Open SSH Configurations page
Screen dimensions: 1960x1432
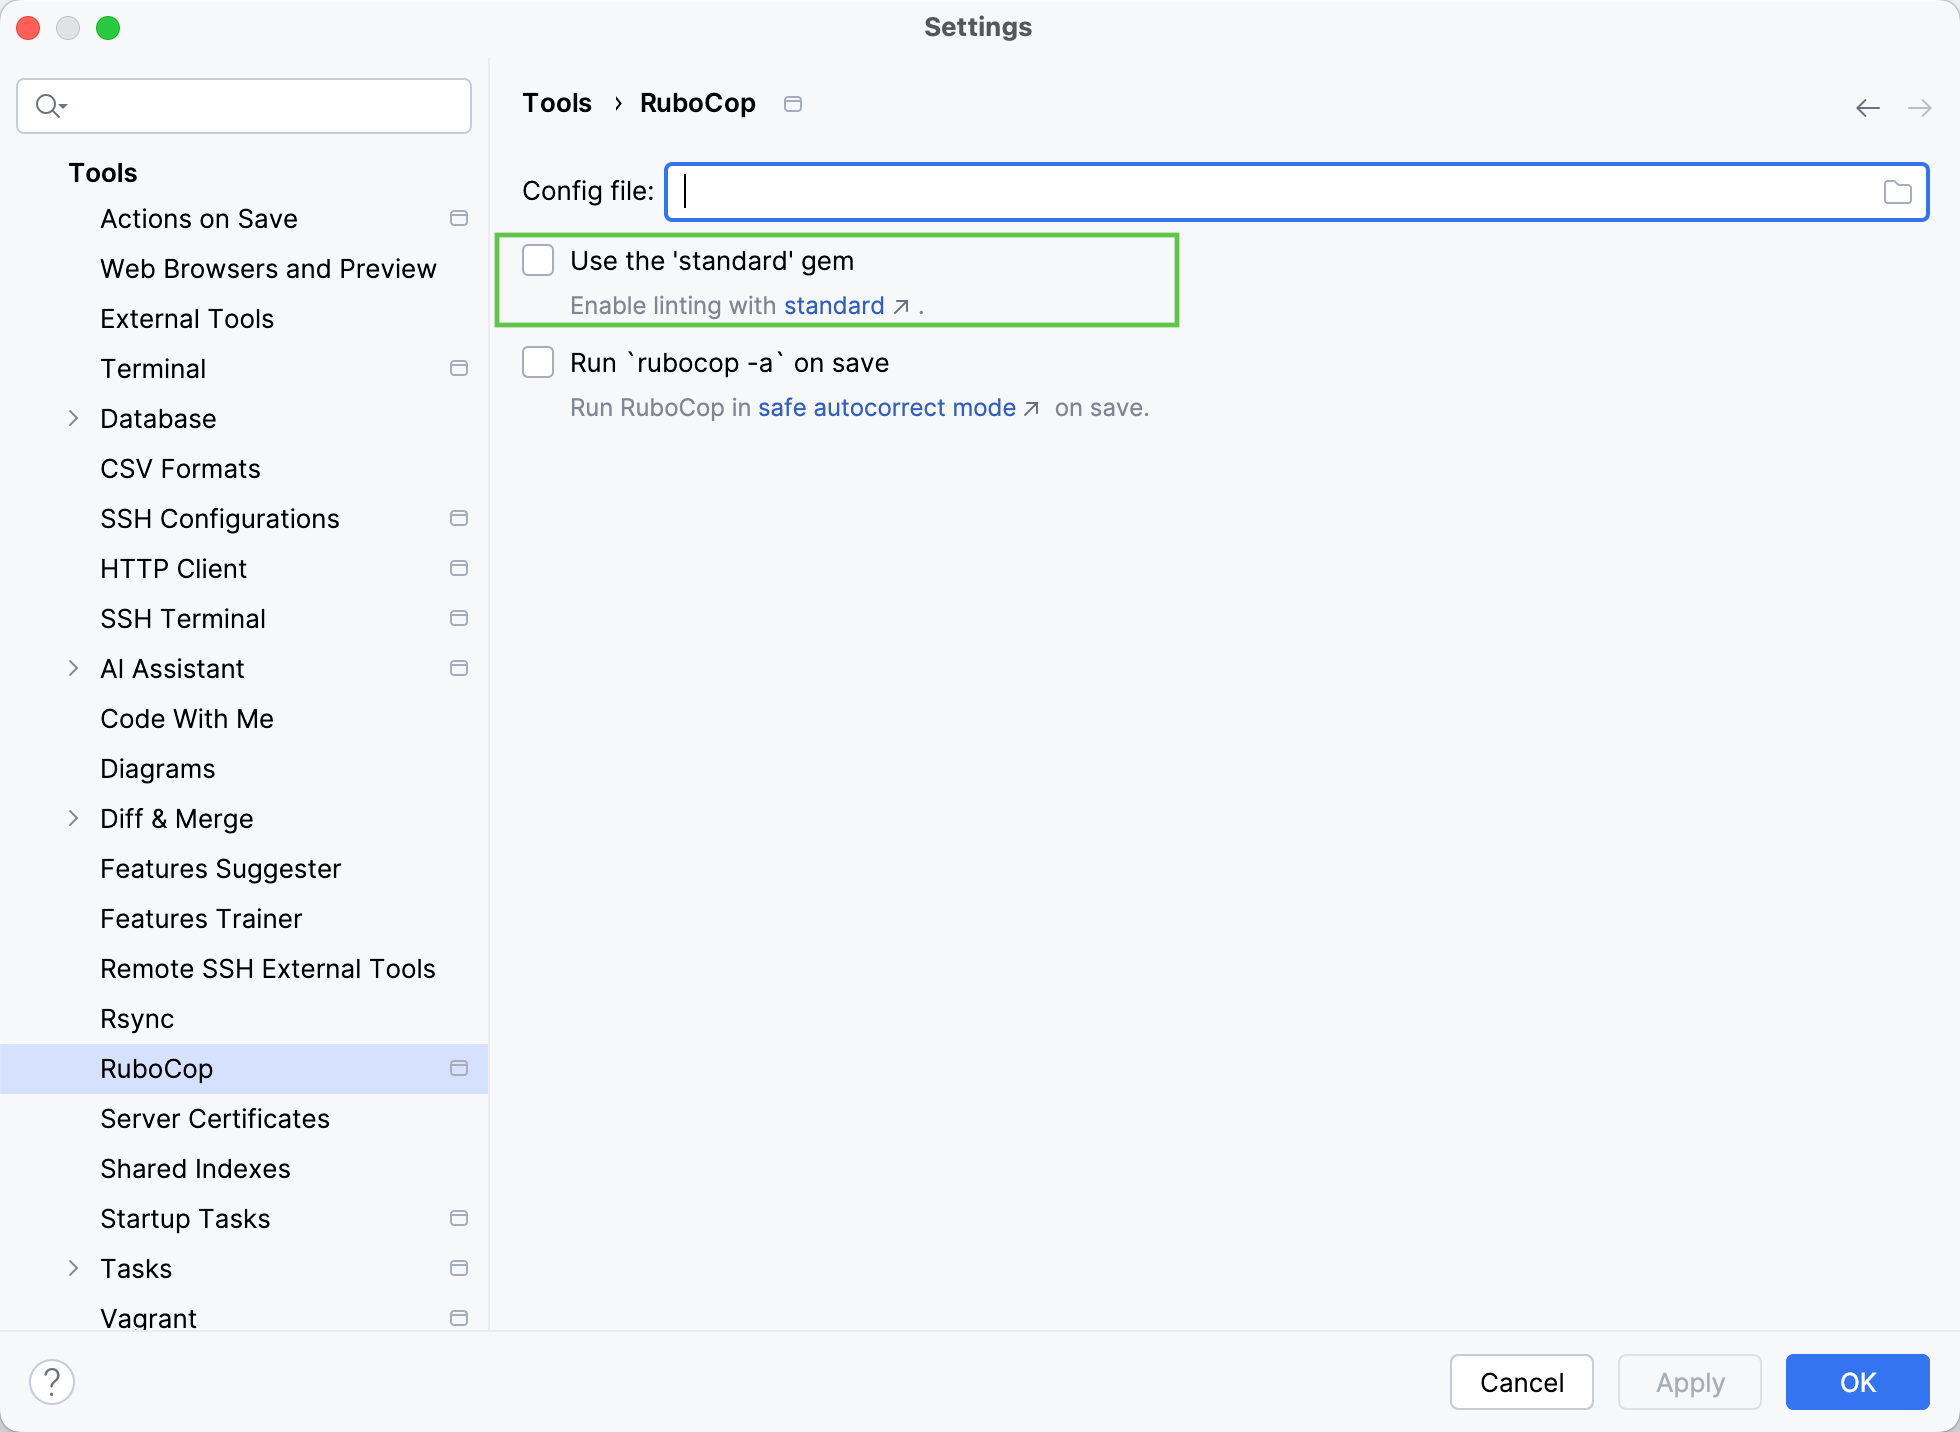pyautogui.click(x=220, y=518)
